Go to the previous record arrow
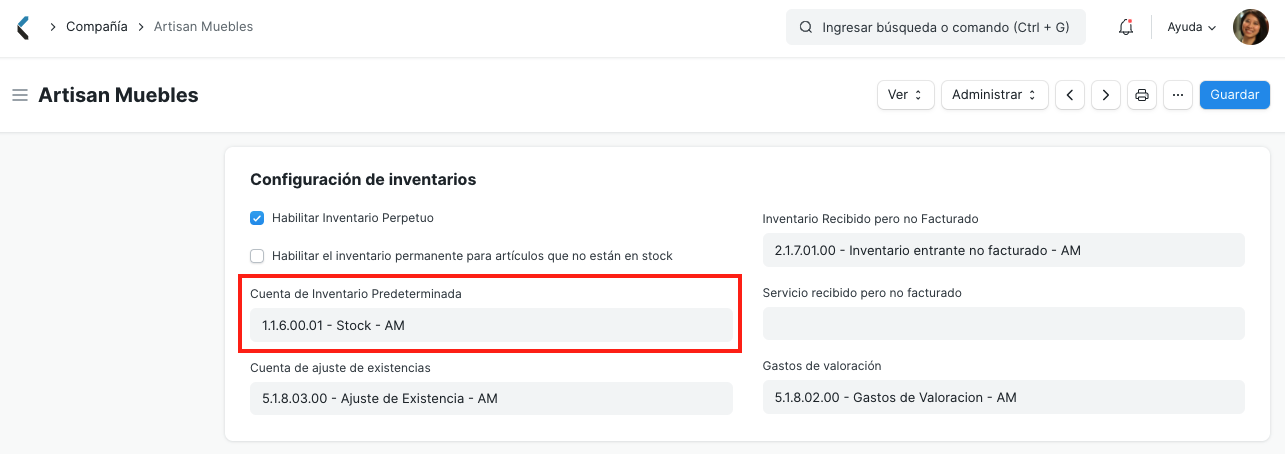Screen dimensions: 1285x454 click(x=1070, y=95)
